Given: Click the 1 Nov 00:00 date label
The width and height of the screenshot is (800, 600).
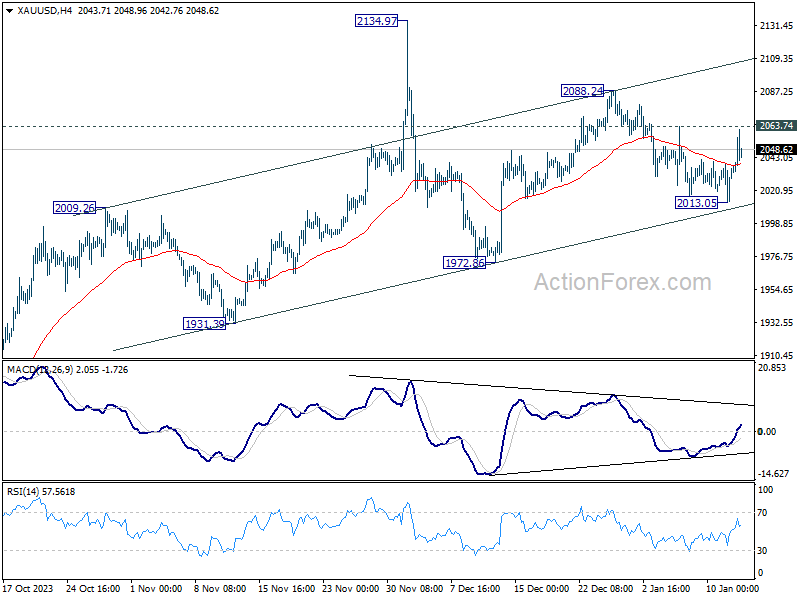Looking at the screenshot, I should (156, 588).
